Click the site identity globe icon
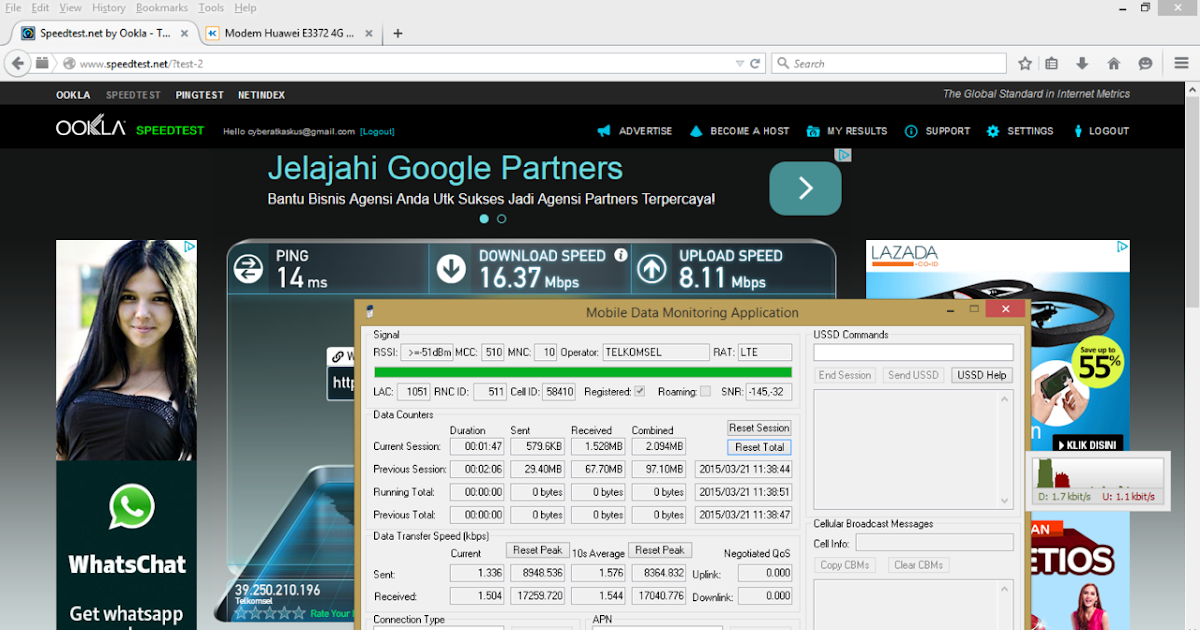This screenshot has width=1200, height=630. [x=68, y=63]
